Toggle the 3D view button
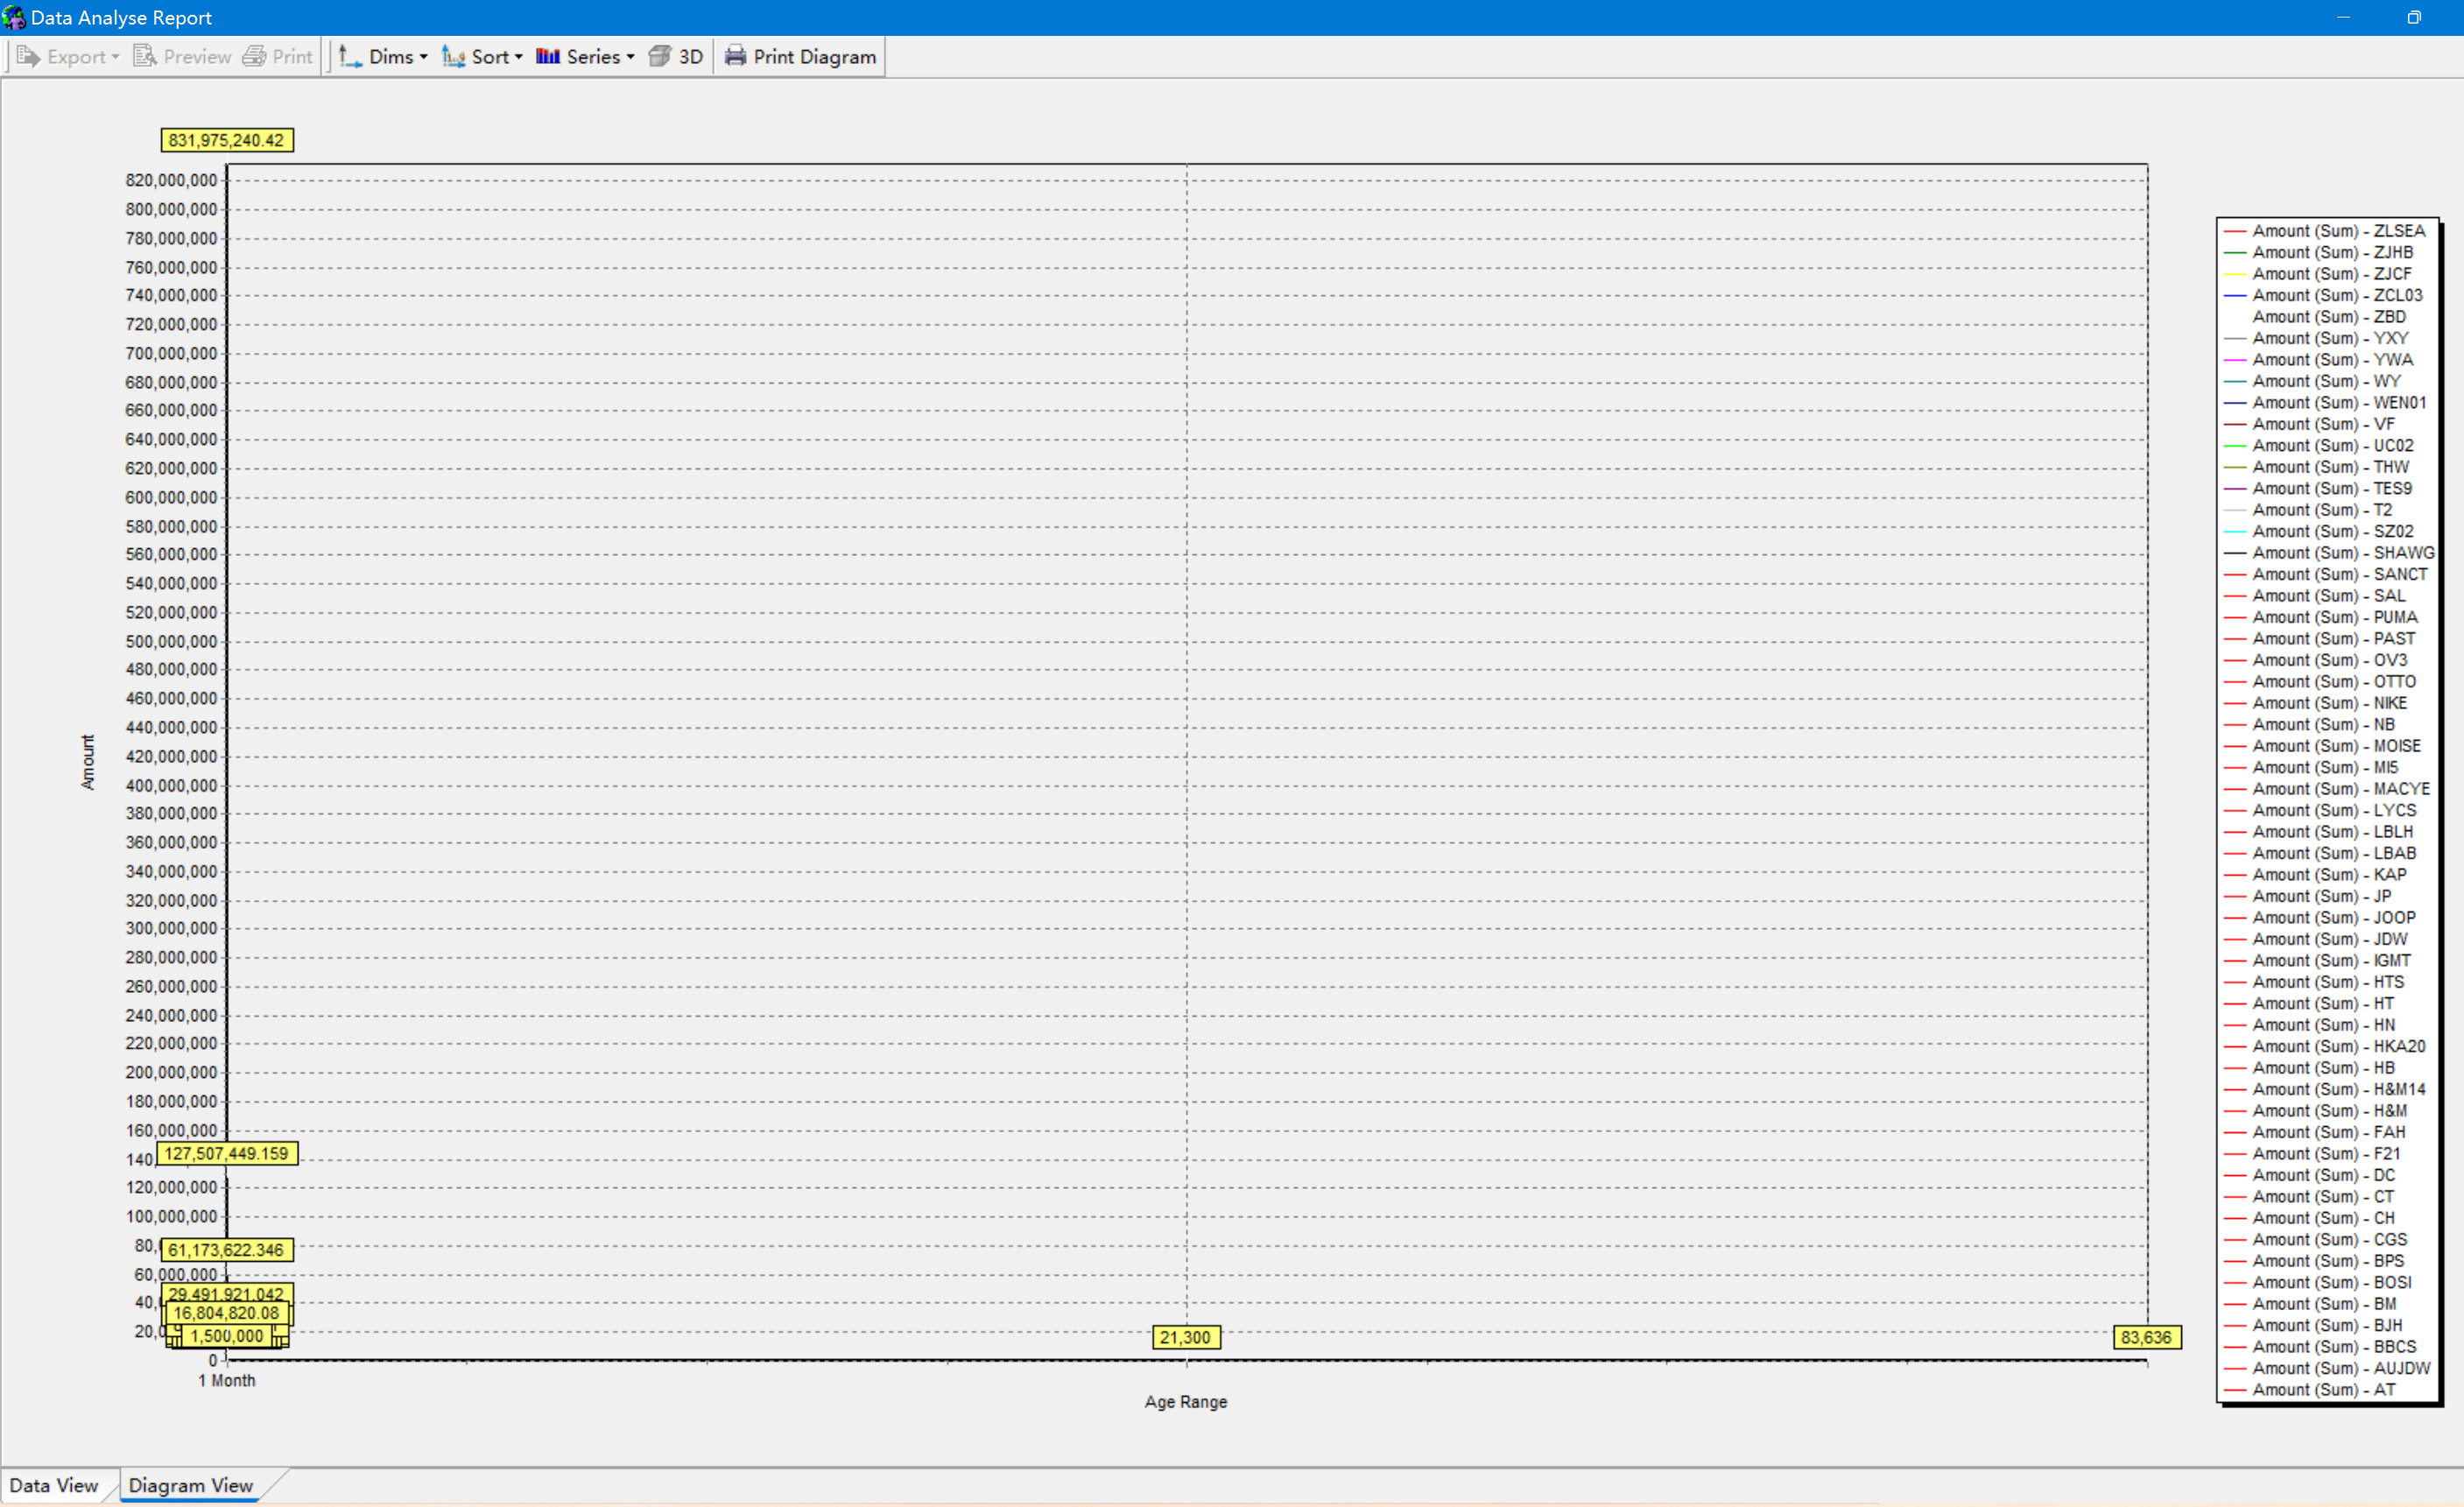 coord(676,57)
